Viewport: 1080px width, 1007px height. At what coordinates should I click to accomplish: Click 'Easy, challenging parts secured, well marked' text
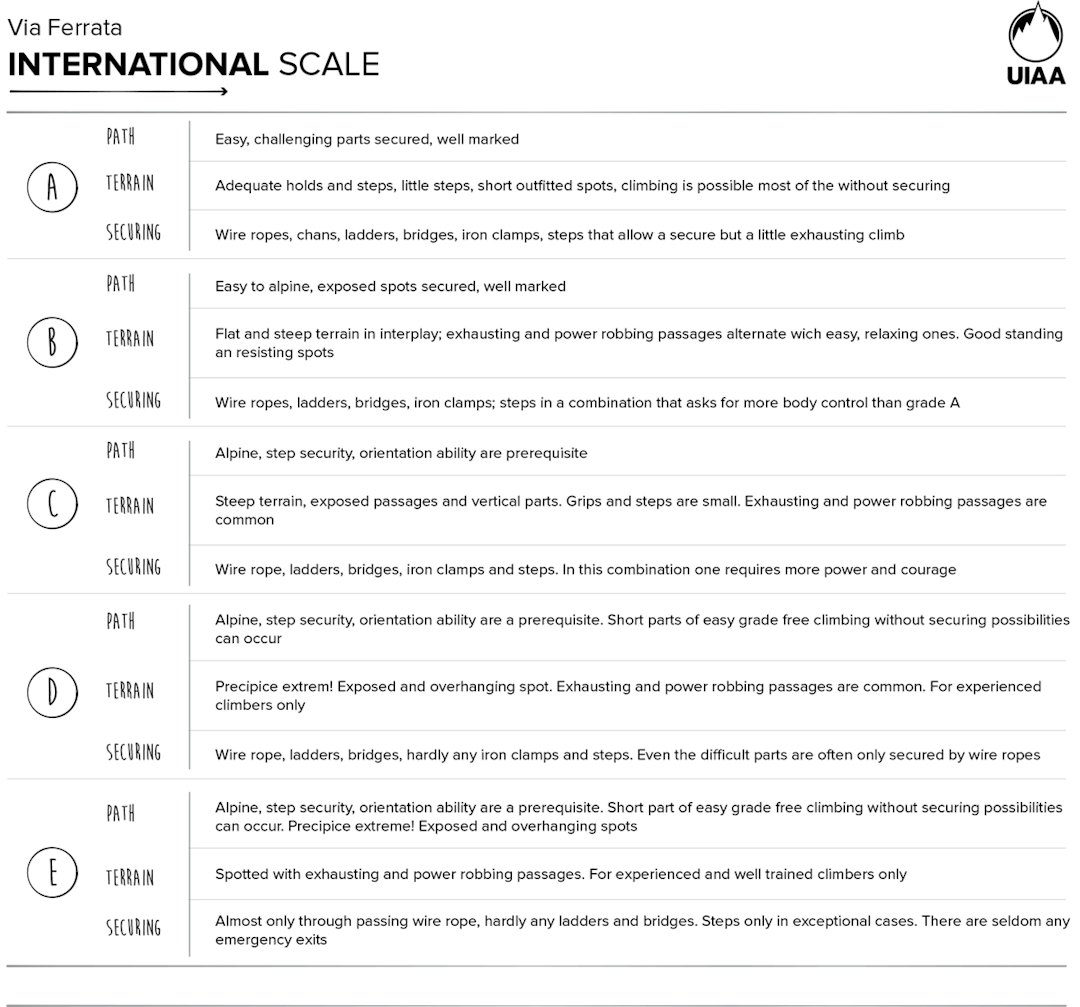367,140
